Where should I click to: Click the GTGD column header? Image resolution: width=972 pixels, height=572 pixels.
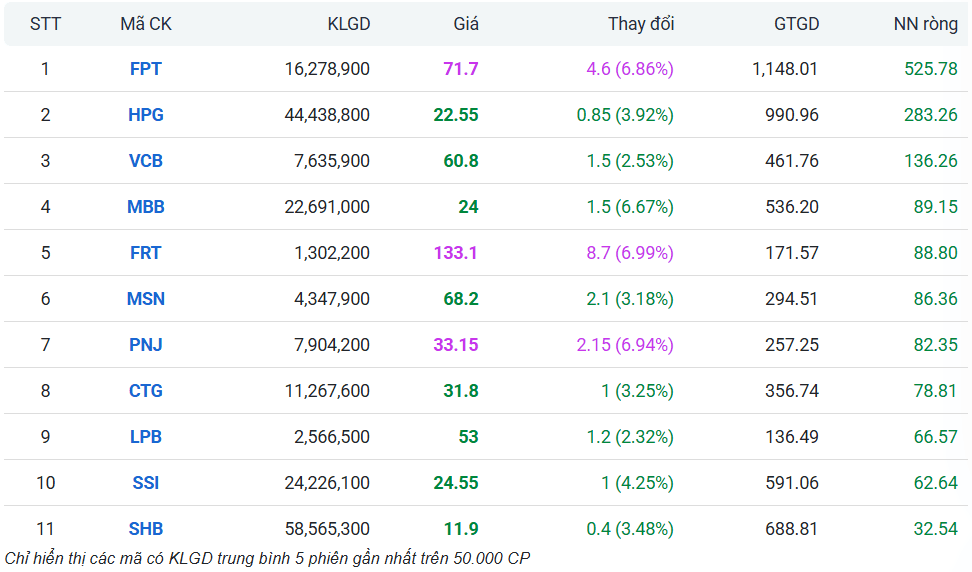pyautogui.click(x=797, y=24)
